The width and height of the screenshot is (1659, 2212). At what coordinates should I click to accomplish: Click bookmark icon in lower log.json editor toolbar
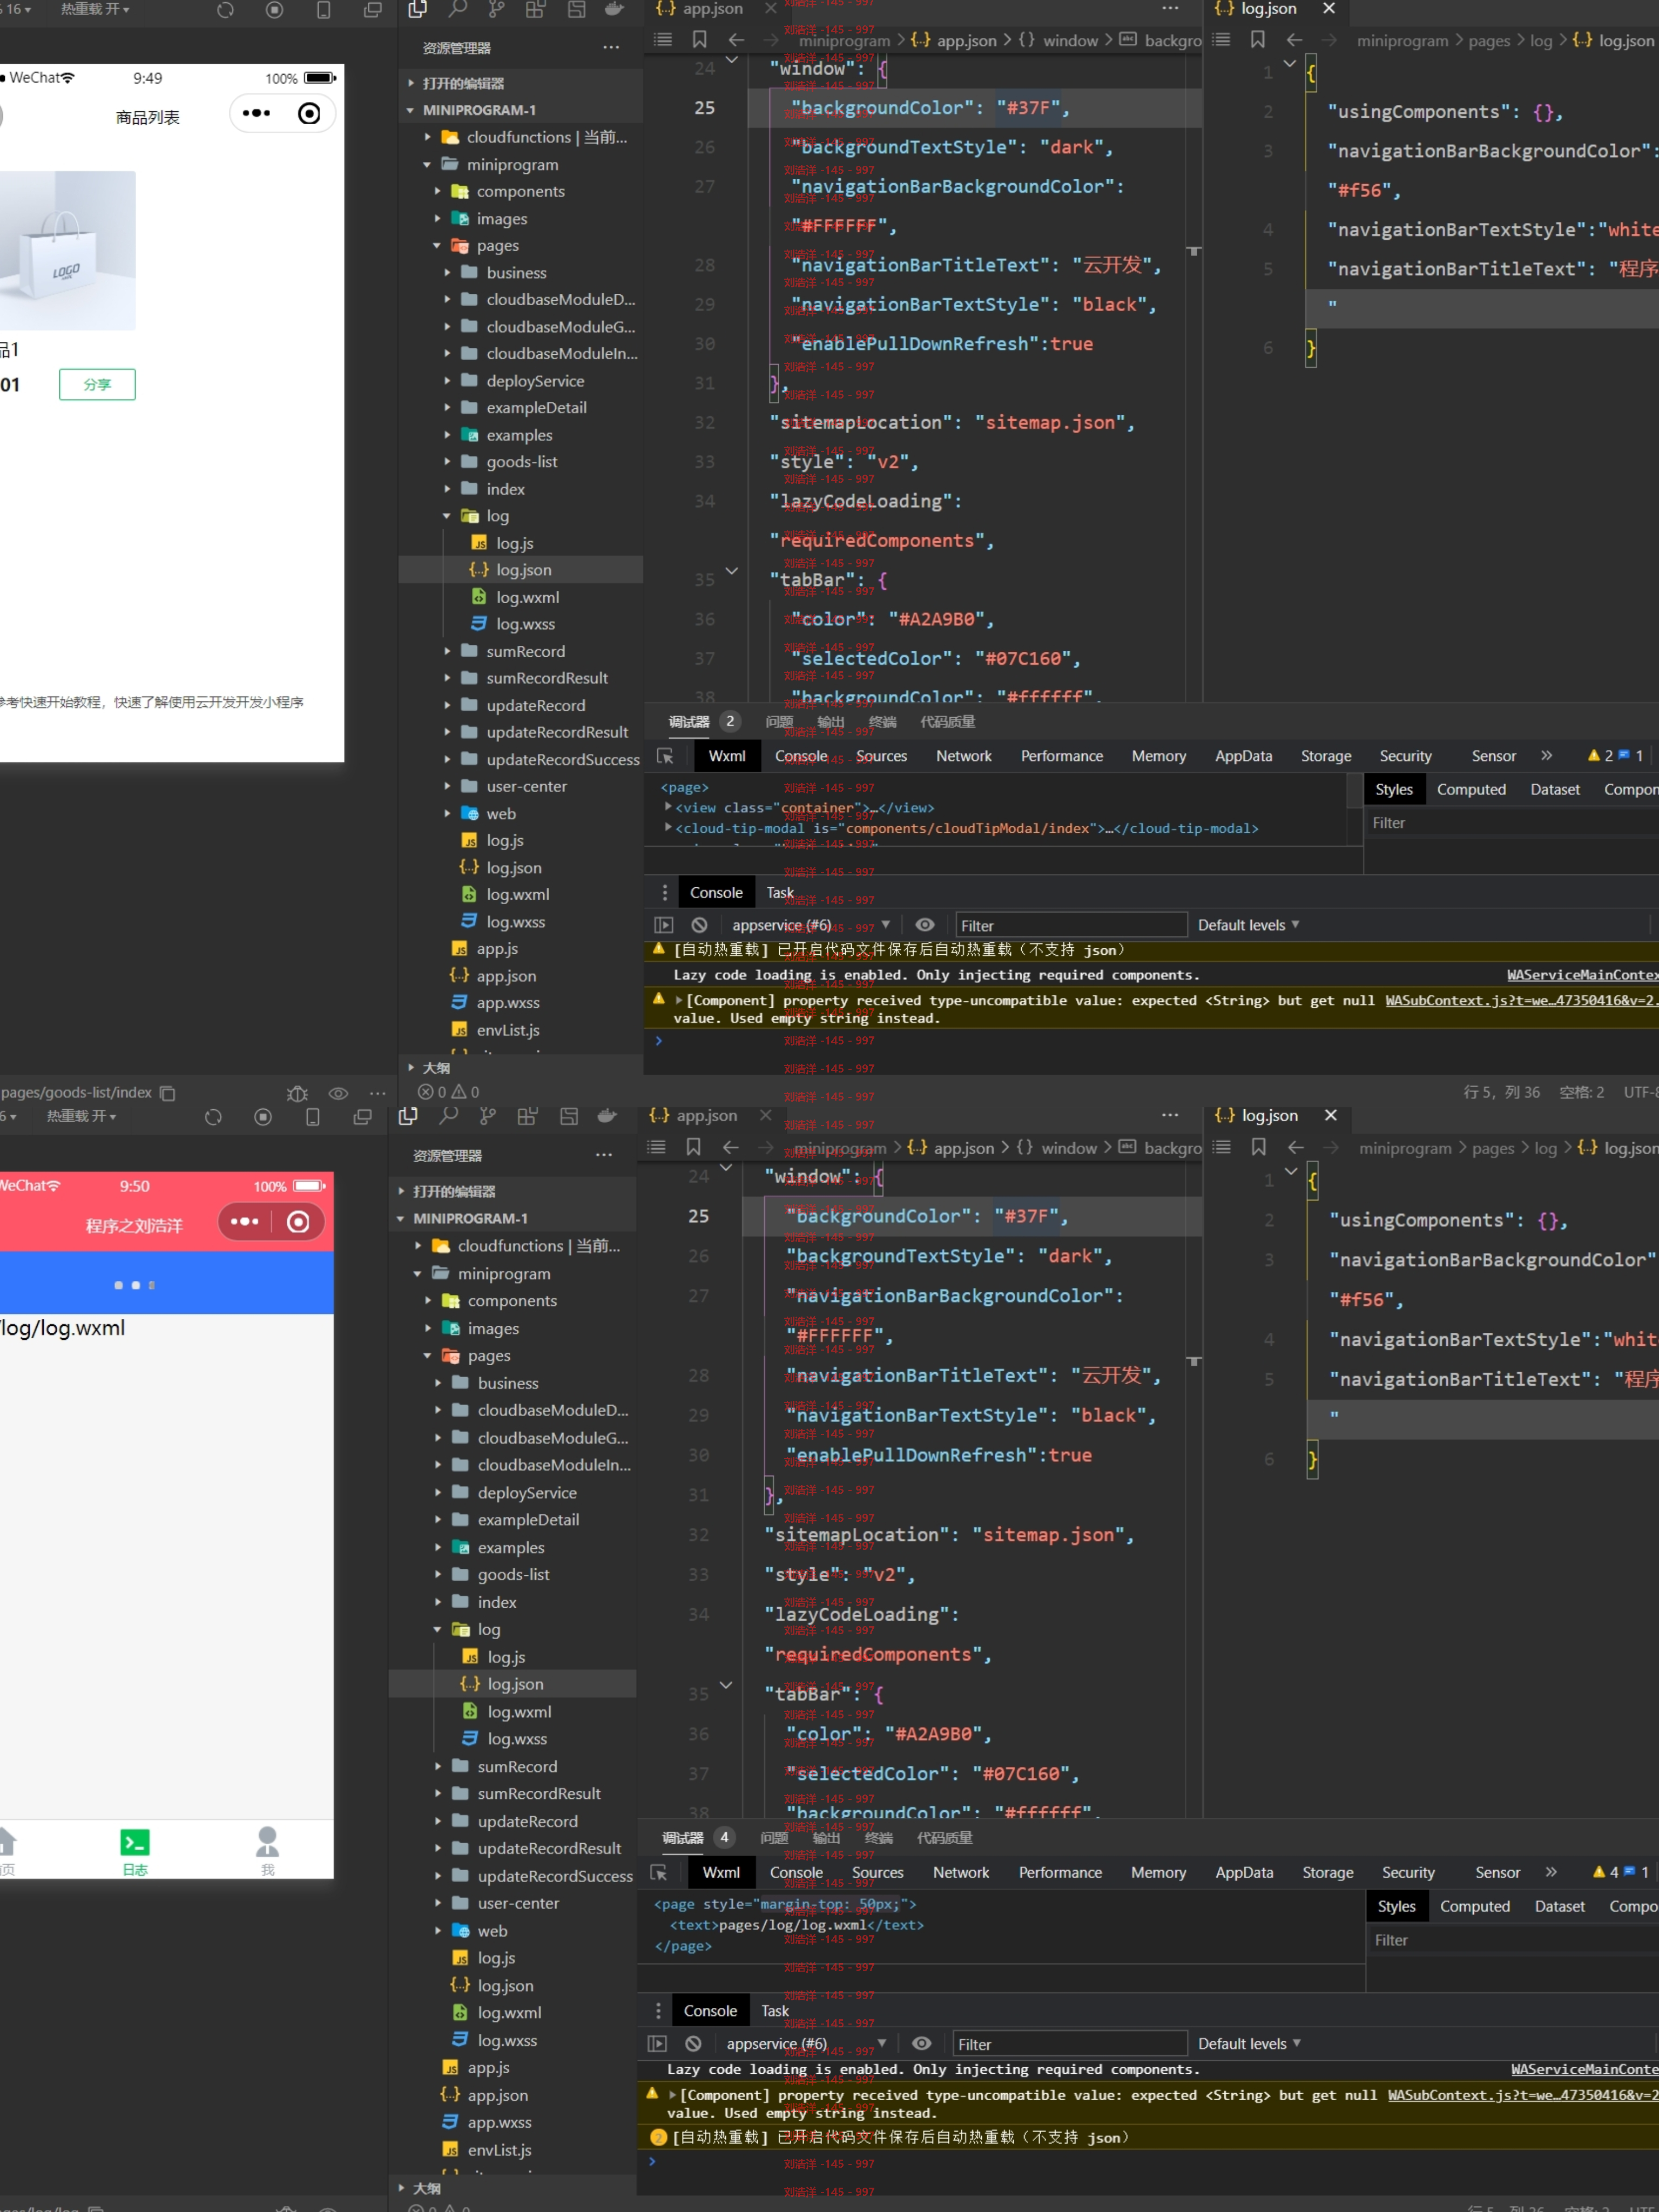click(x=1258, y=1147)
